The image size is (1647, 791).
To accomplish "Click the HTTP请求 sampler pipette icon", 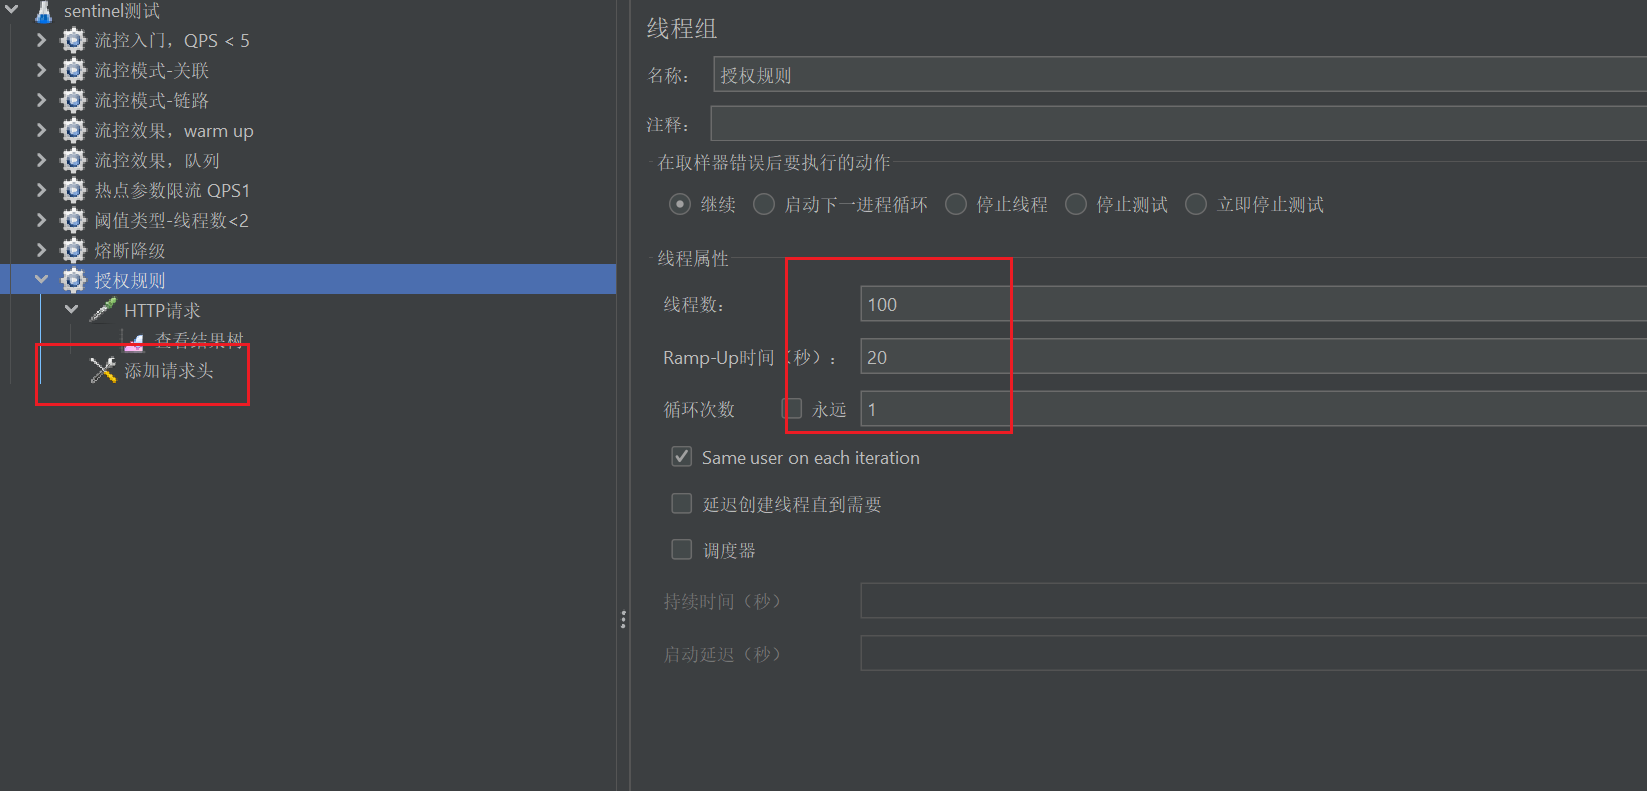I will 103,310.
